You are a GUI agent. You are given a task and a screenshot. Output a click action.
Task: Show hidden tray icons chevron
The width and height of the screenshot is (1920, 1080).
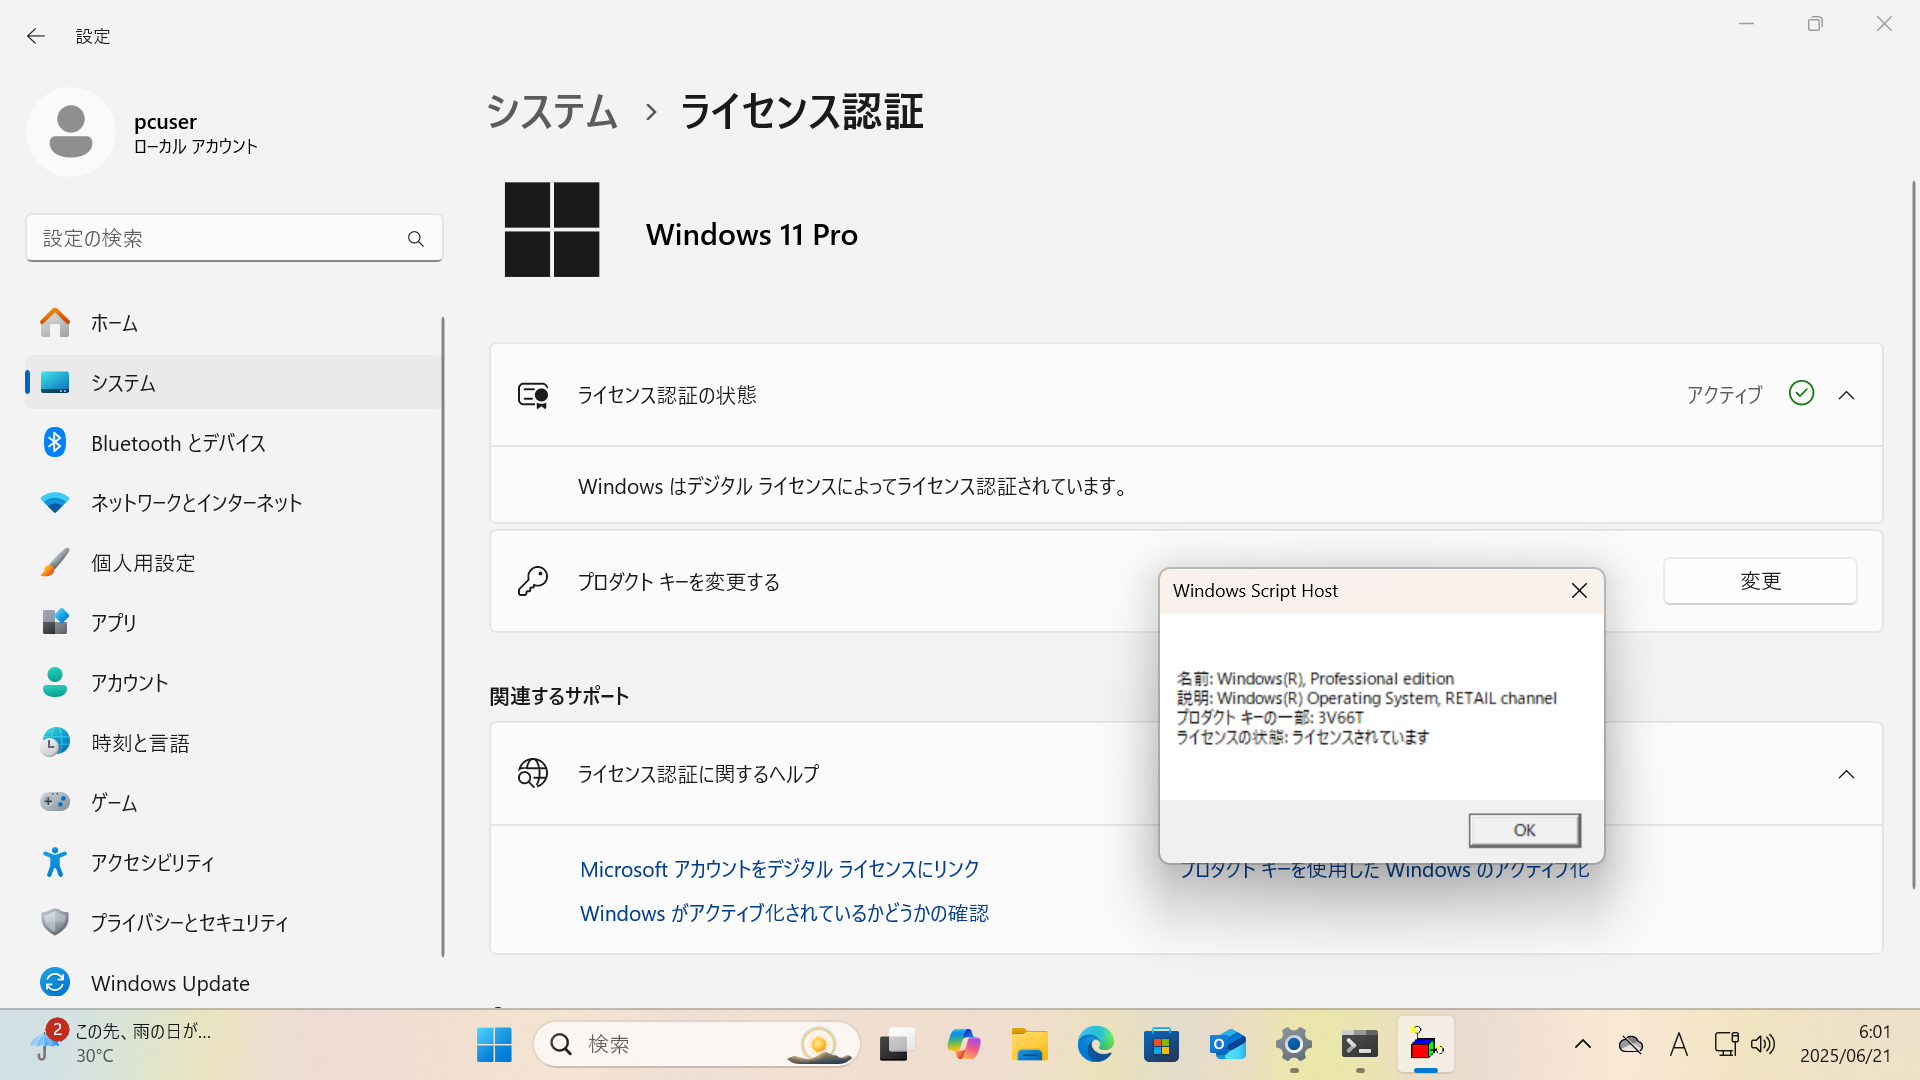pyautogui.click(x=1582, y=1045)
